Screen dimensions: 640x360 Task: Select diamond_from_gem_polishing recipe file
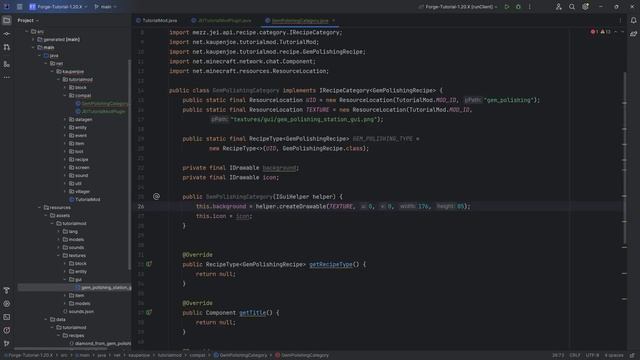point(100,344)
